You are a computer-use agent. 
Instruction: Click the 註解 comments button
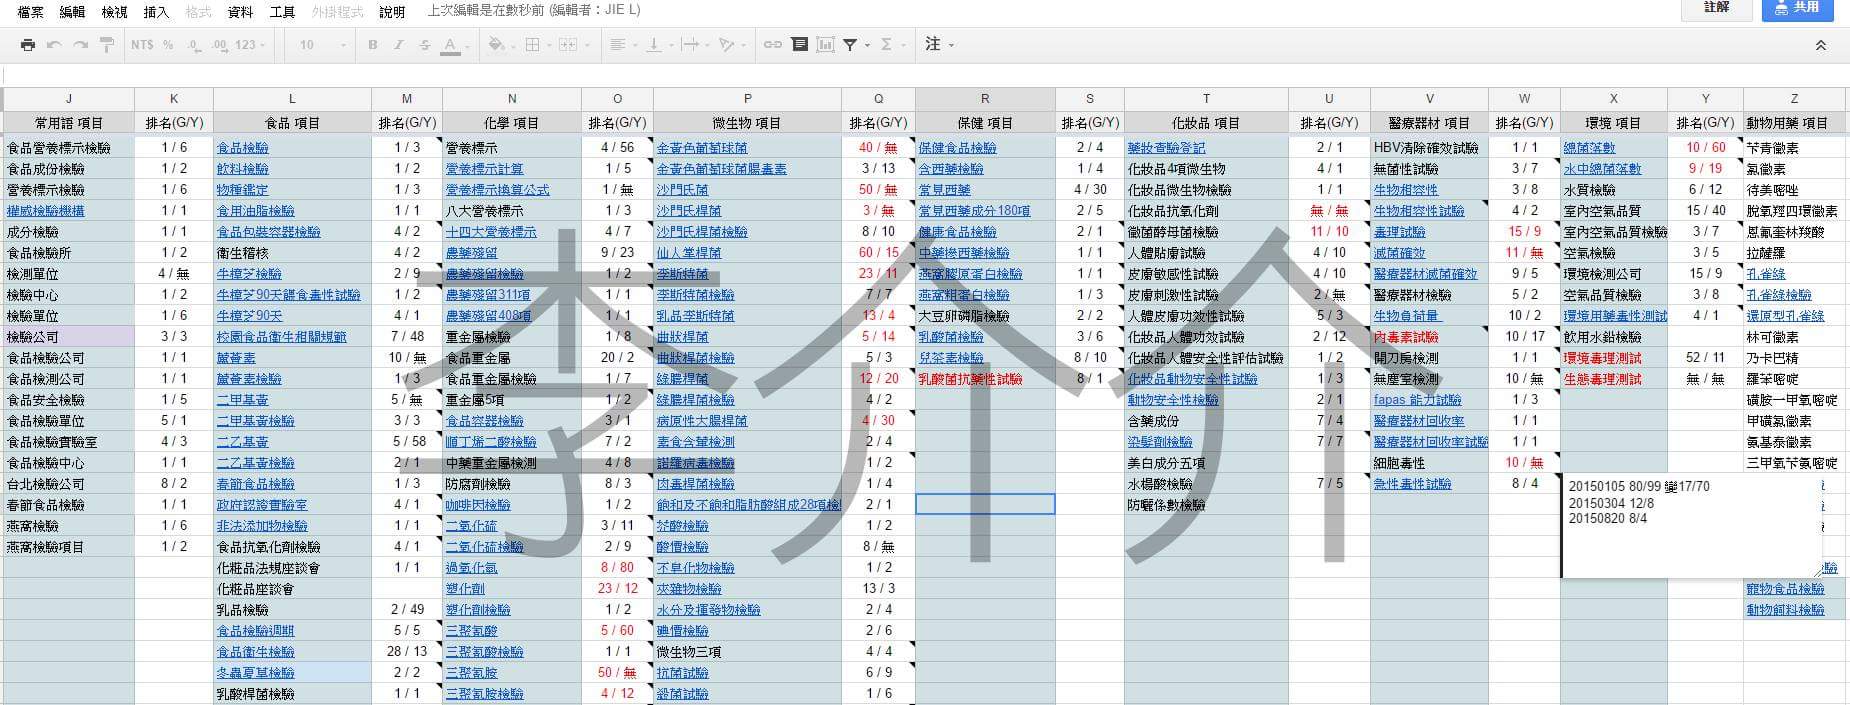(1716, 8)
